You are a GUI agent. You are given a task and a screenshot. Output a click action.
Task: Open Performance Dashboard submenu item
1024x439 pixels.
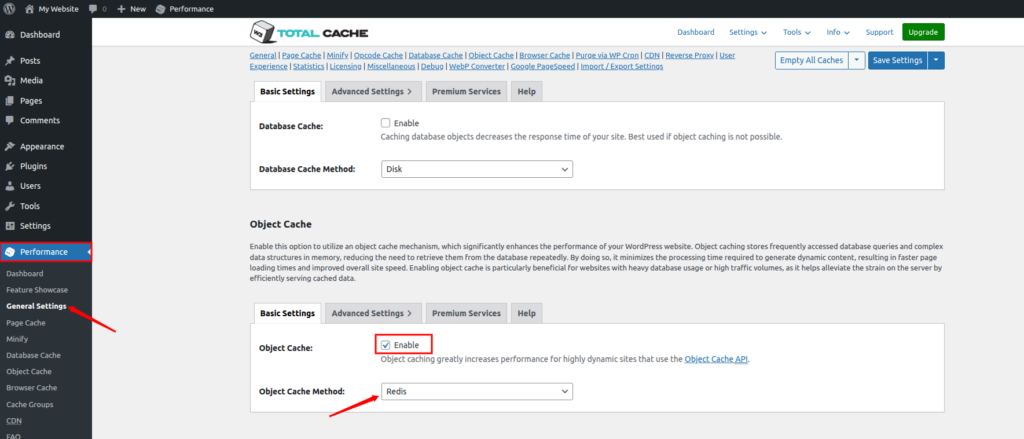(x=25, y=273)
